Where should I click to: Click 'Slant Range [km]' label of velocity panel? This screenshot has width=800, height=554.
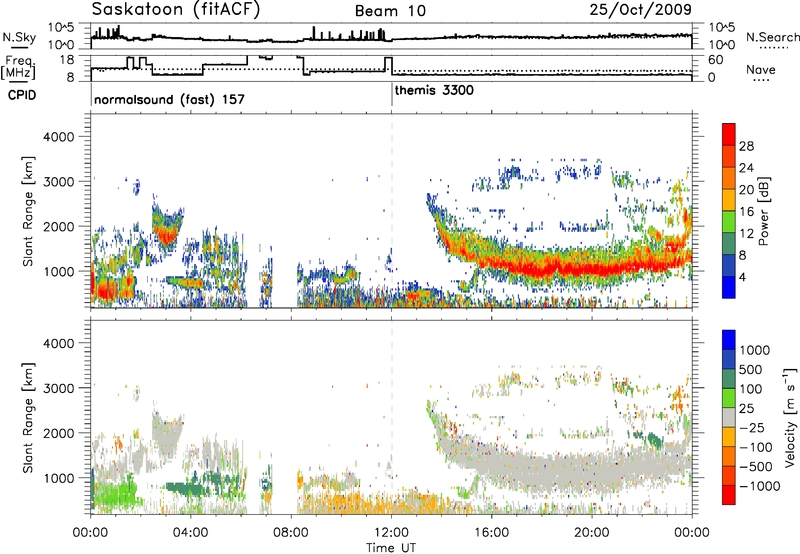28,417
